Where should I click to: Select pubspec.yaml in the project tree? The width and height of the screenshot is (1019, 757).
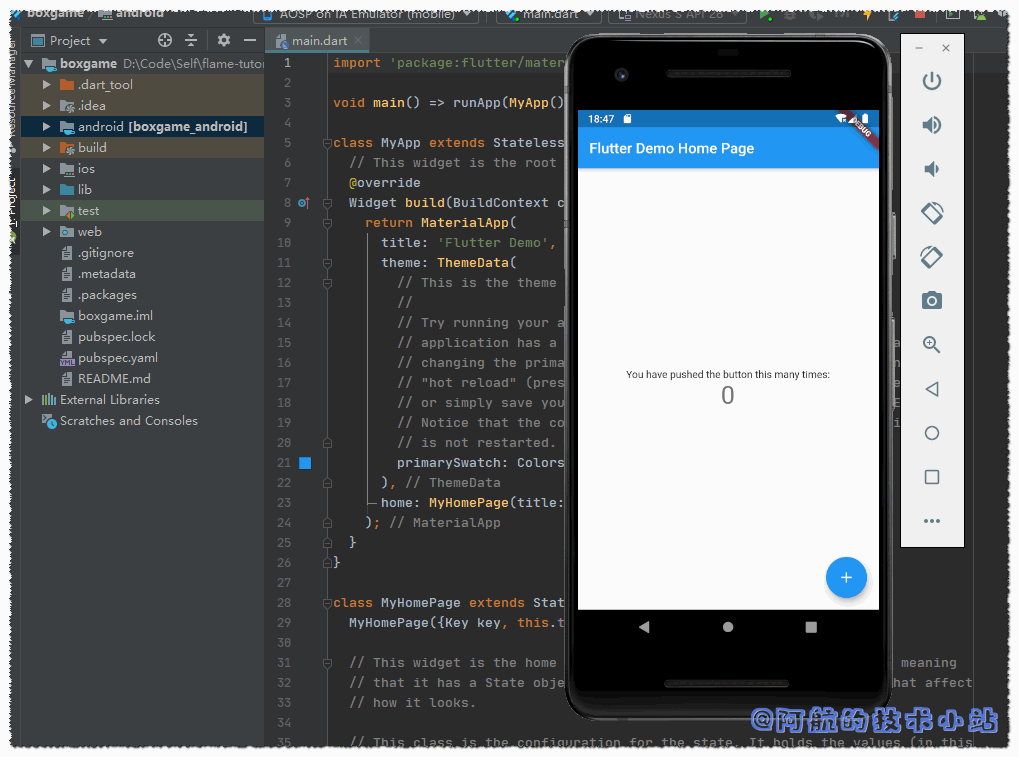(x=117, y=358)
